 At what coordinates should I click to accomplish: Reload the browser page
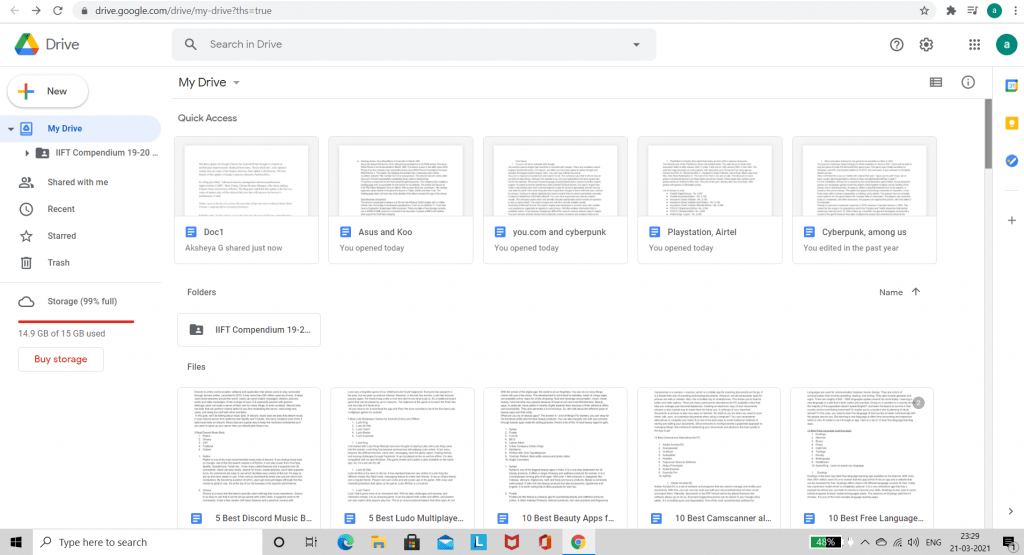57,10
